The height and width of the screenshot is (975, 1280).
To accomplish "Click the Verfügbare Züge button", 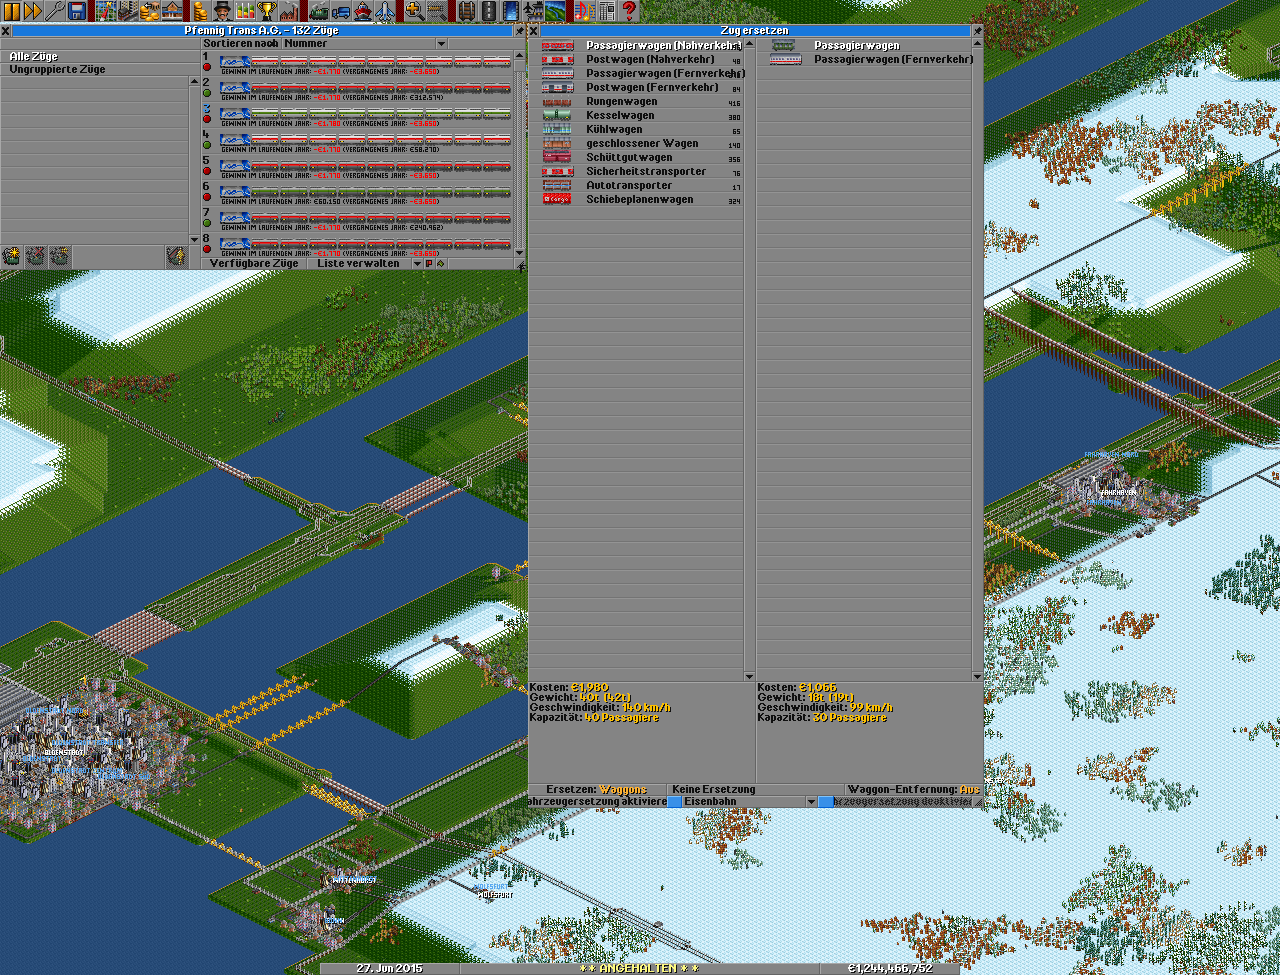I will coord(254,264).
